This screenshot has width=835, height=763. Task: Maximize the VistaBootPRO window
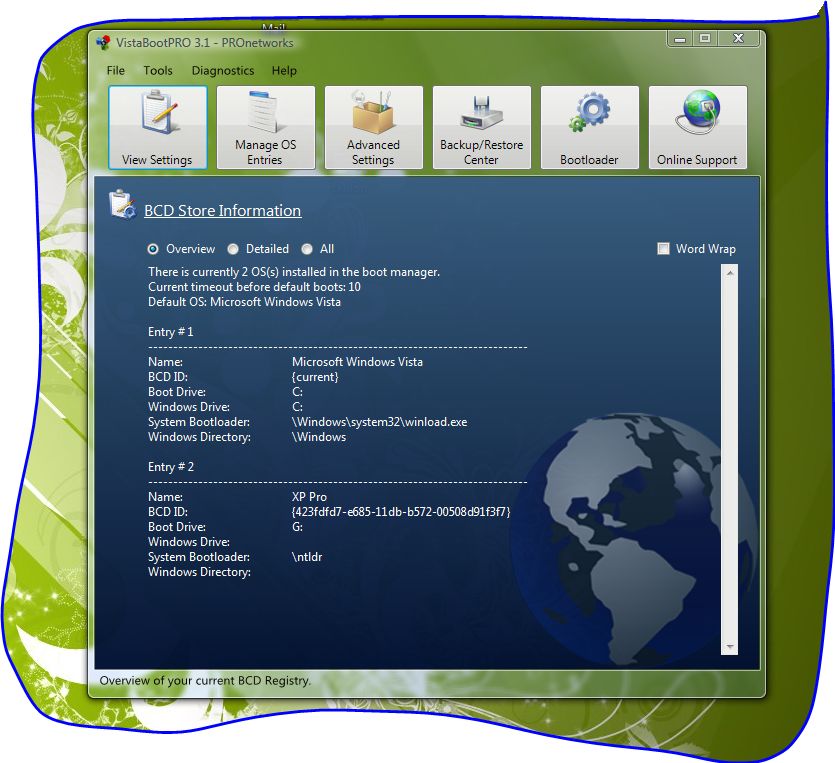705,39
